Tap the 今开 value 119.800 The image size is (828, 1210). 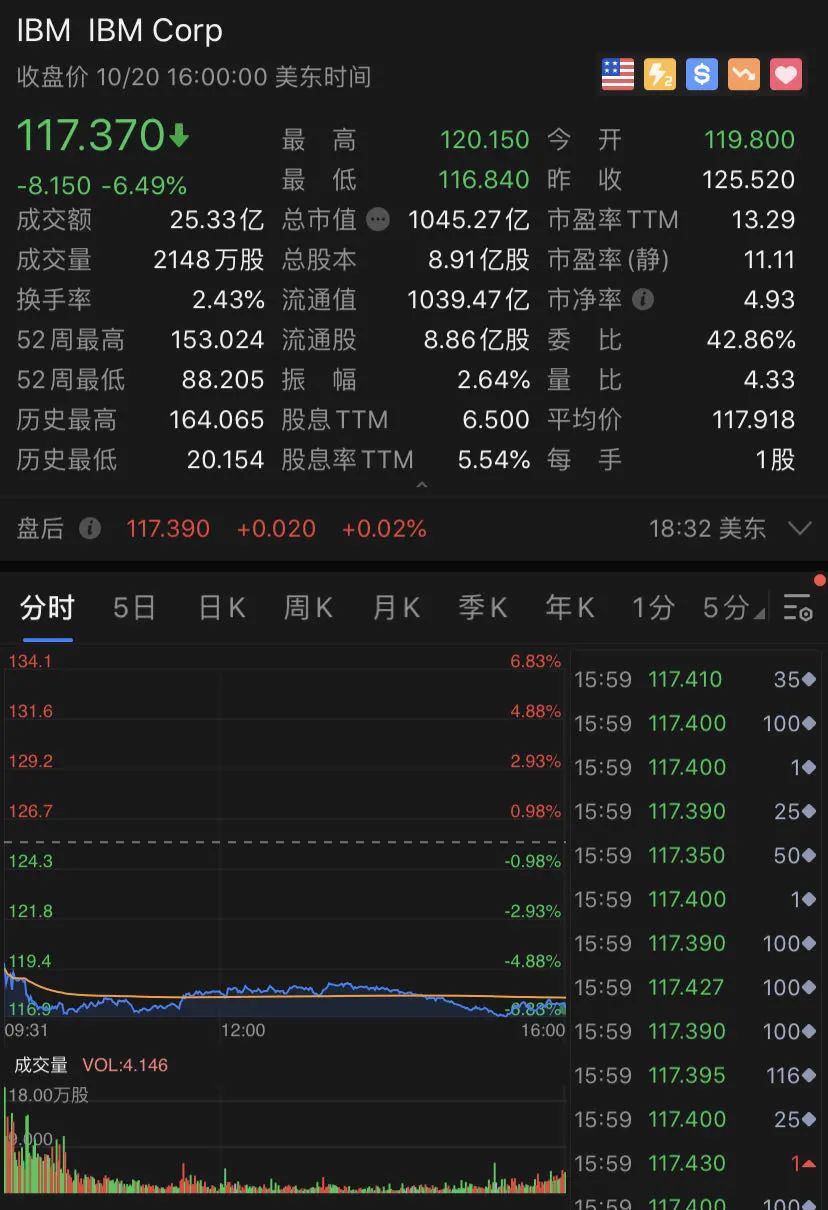point(750,139)
